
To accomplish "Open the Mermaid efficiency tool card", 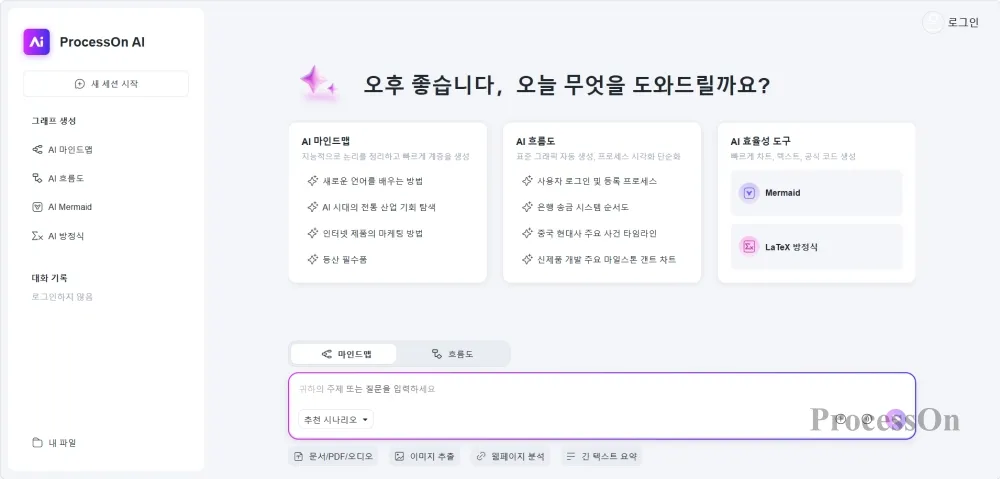I will (x=816, y=193).
